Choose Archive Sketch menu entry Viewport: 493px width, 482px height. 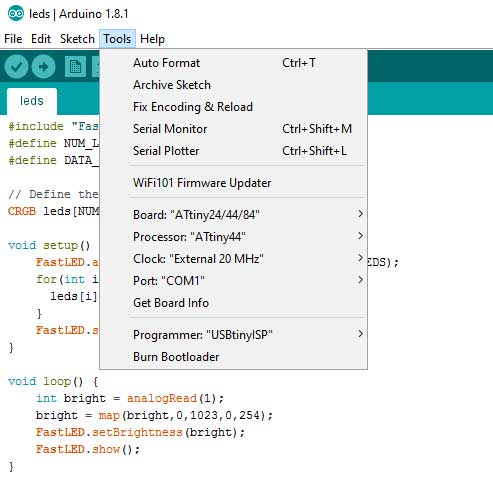(233, 85)
